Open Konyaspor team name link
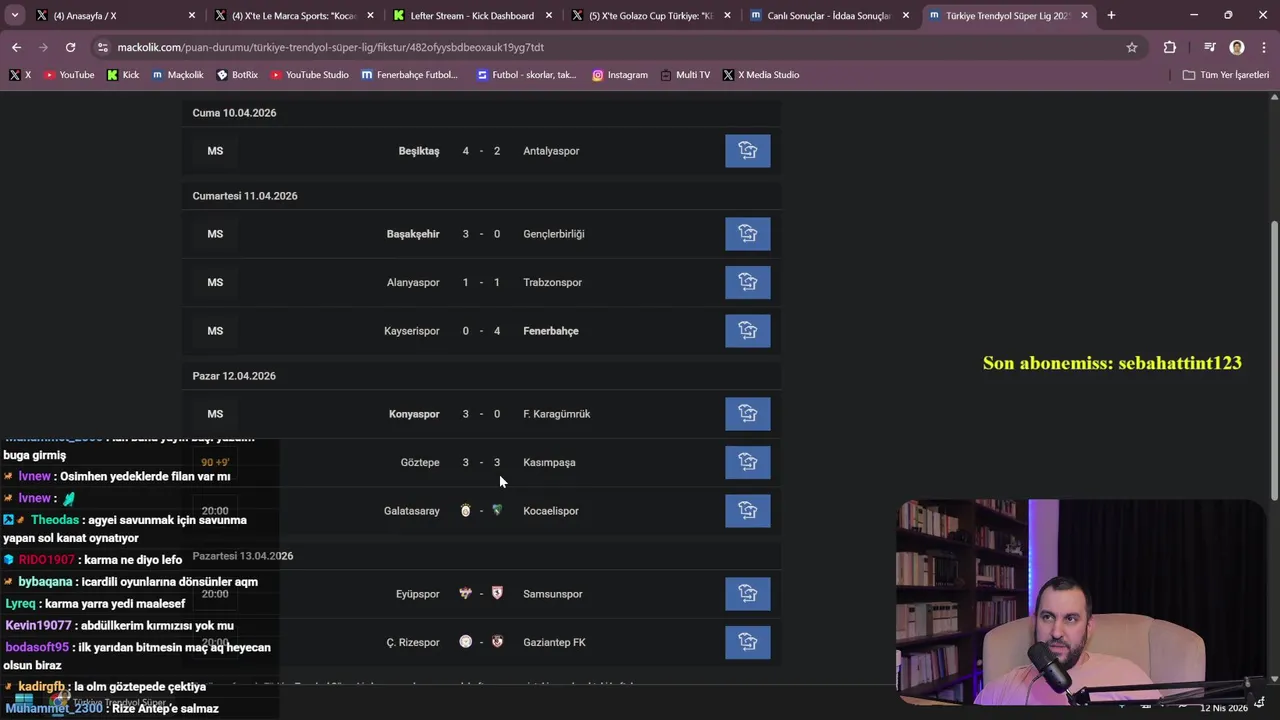This screenshot has height=720, width=1280. pyautogui.click(x=414, y=414)
